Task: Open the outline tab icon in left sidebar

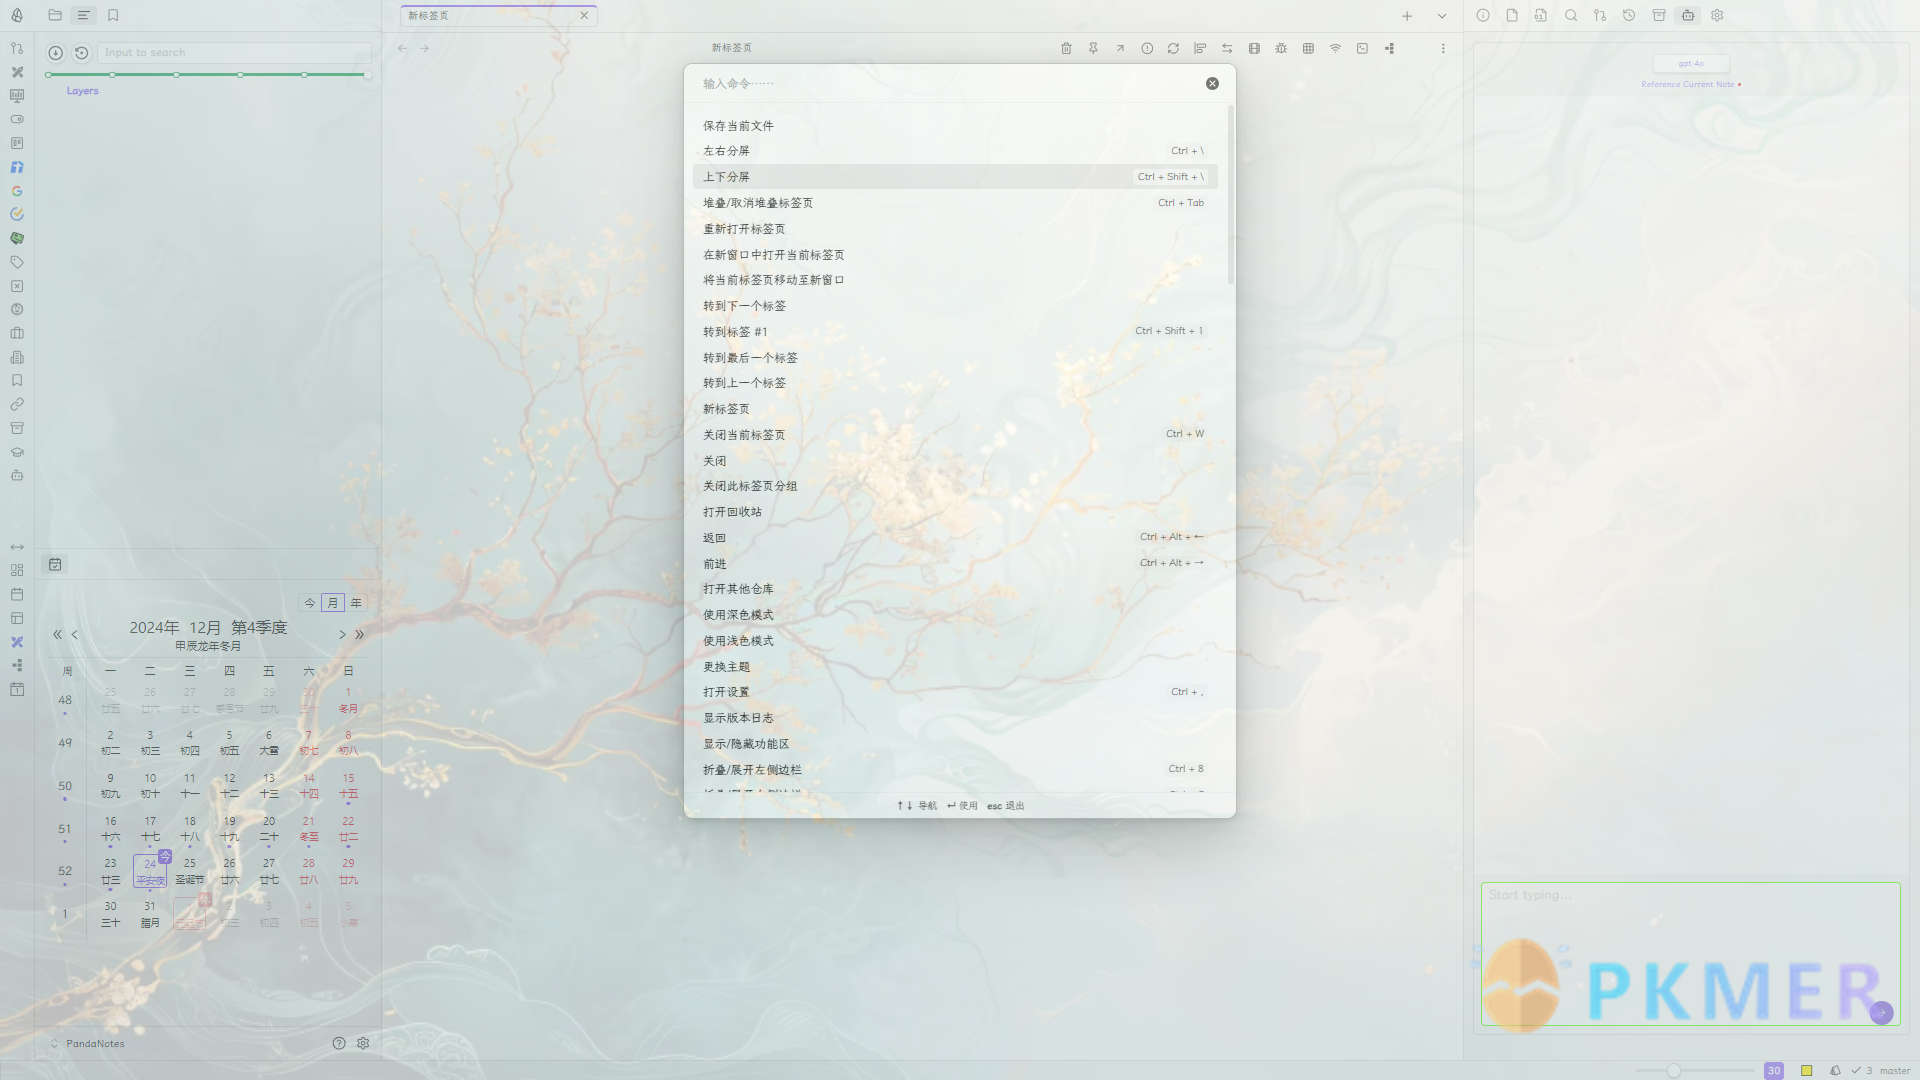Action: pyautogui.click(x=84, y=15)
